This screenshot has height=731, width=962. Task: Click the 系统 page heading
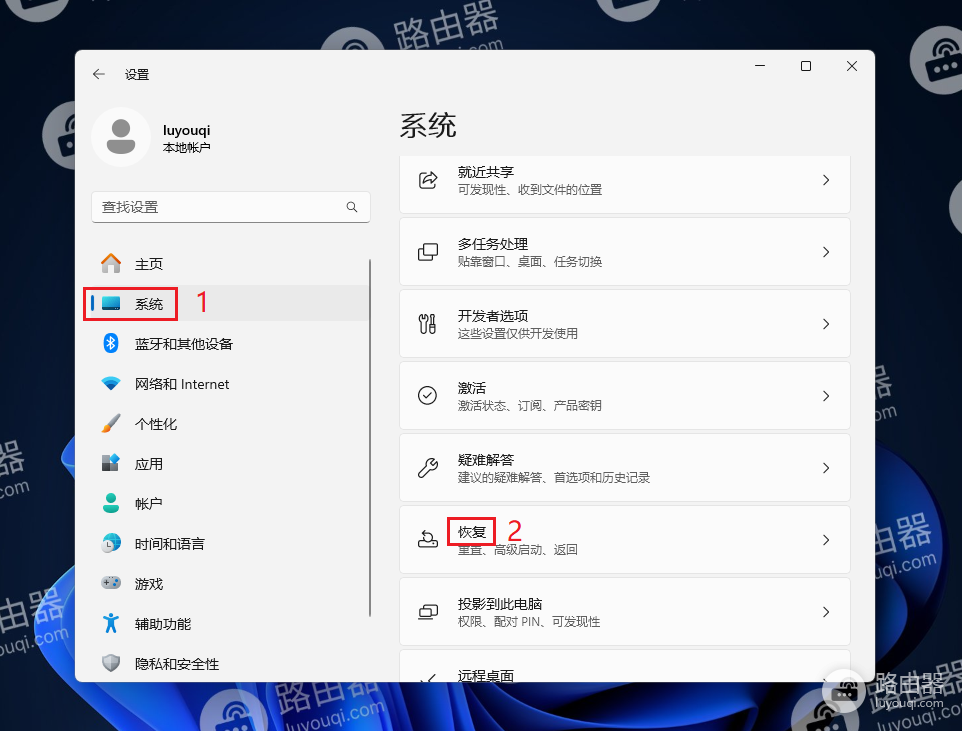[428, 125]
